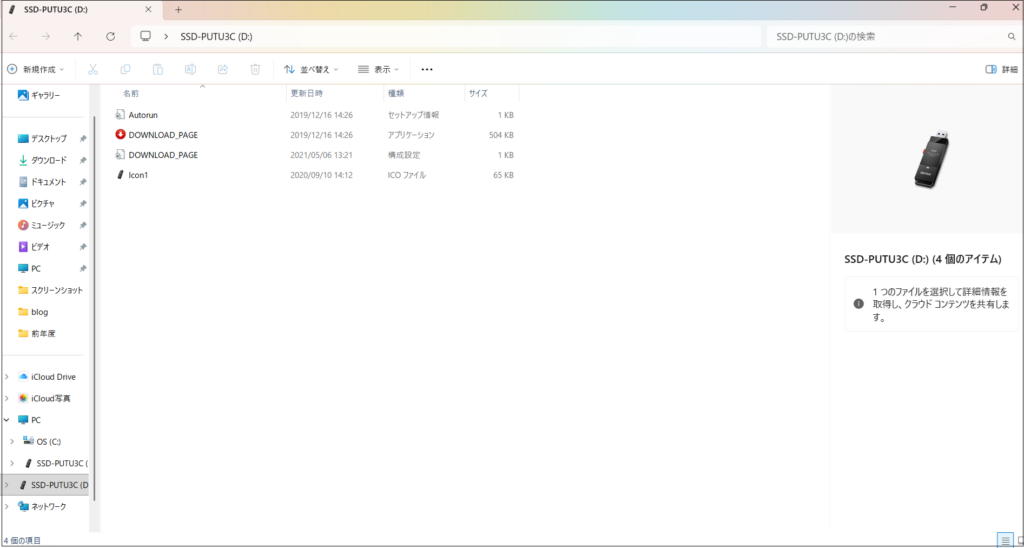Click the 新規作成 new button

(x=35, y=70)
